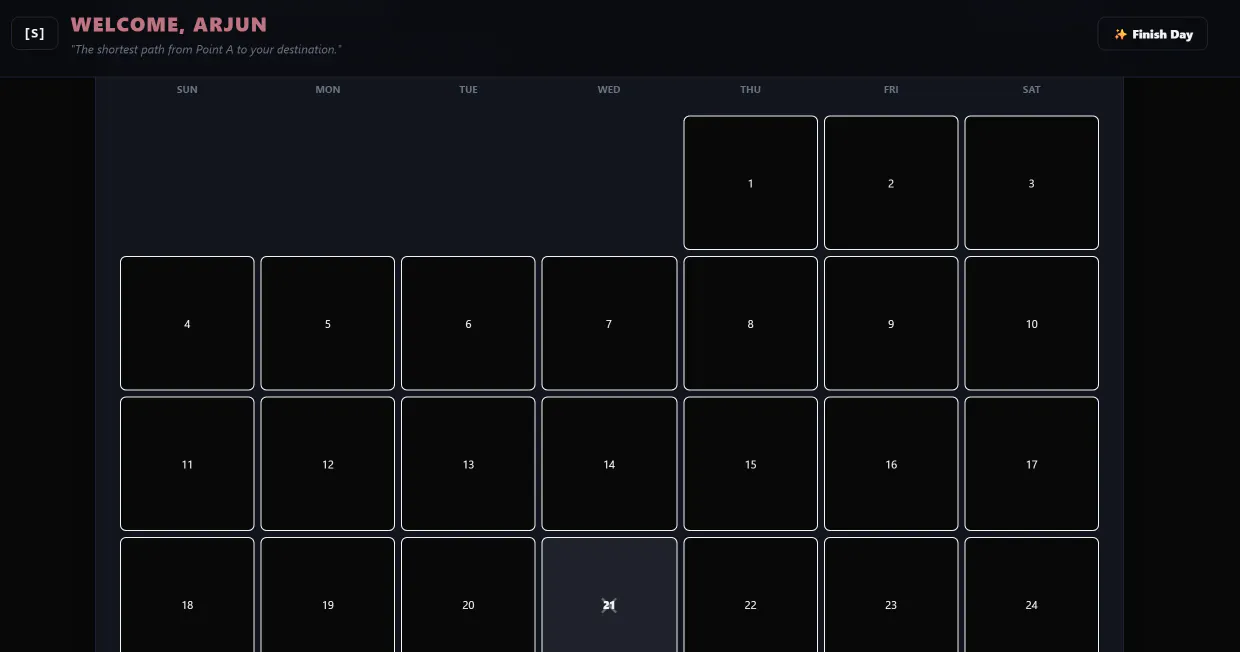Click the TUE column header
1240x652 pixels.
[x=468, y=90]
